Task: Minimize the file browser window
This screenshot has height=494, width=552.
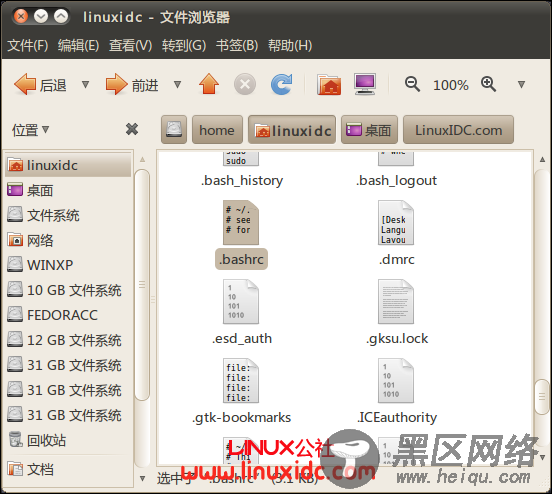Action: click(41, 17)
